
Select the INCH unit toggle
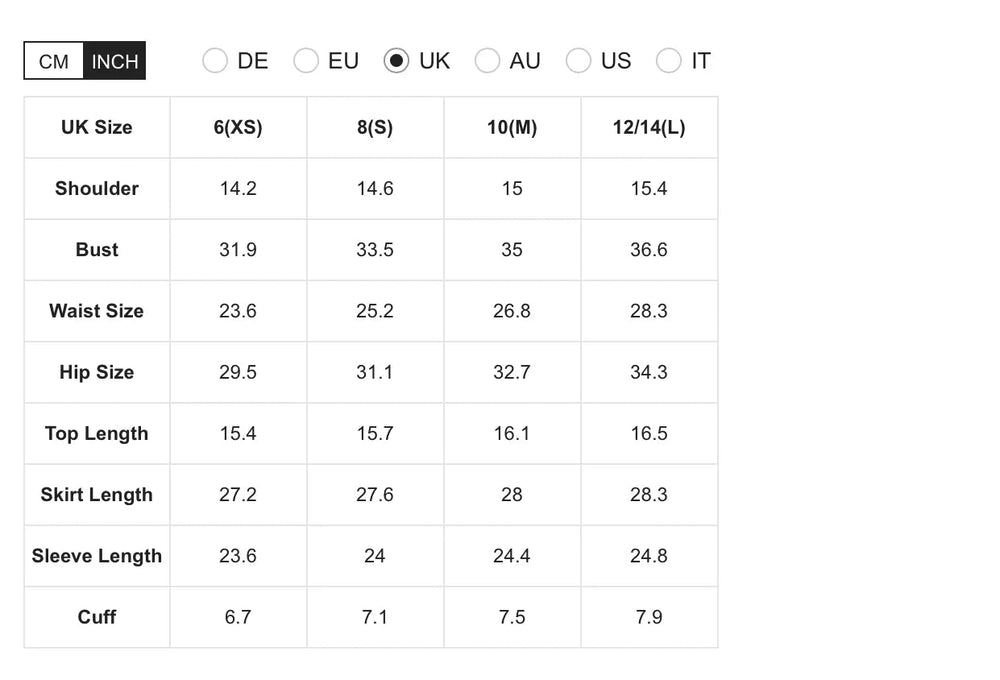point(115,61)
